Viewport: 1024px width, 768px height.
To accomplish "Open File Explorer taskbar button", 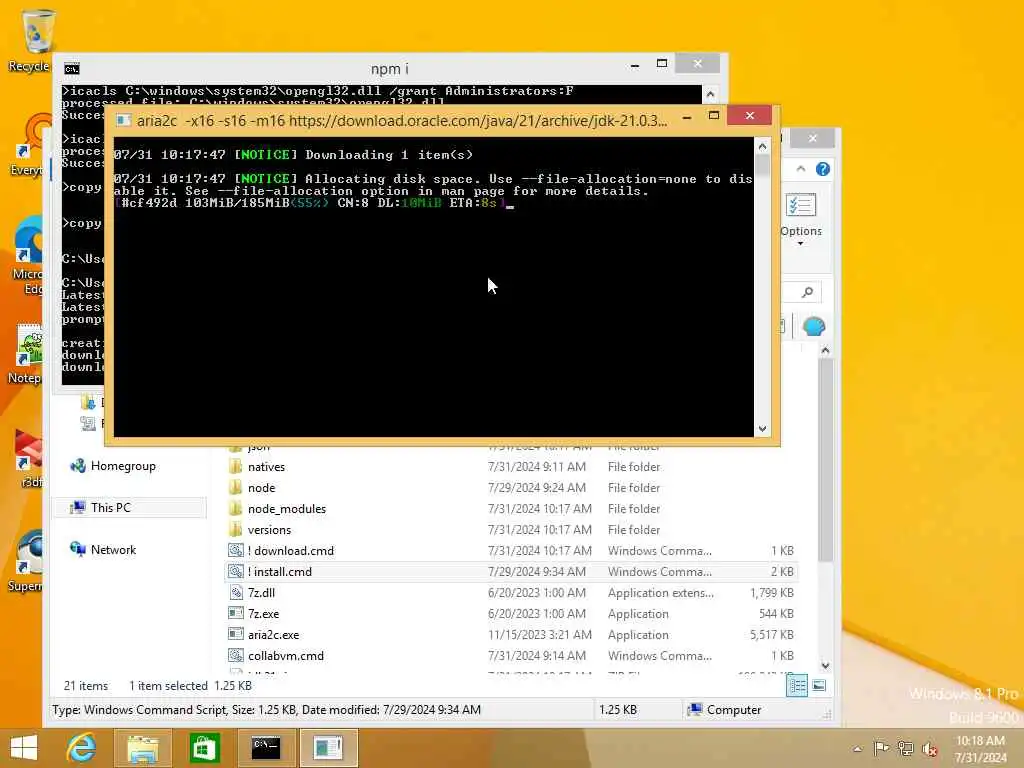I will point(142,748).
